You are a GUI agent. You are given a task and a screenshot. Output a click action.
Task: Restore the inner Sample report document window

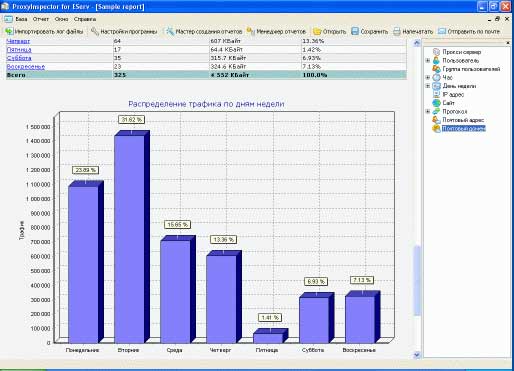point(497,19)
